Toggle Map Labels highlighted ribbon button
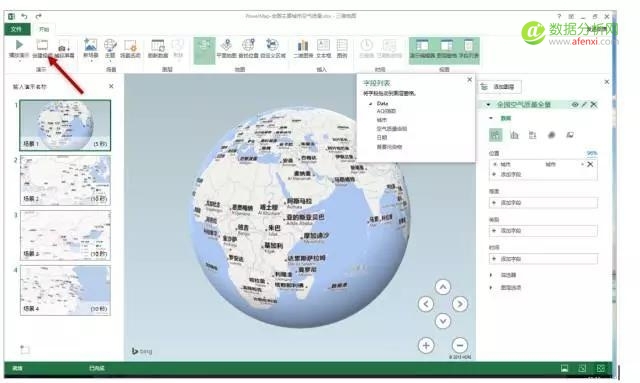This screenshot has height=383, width=640. point(204,50)
